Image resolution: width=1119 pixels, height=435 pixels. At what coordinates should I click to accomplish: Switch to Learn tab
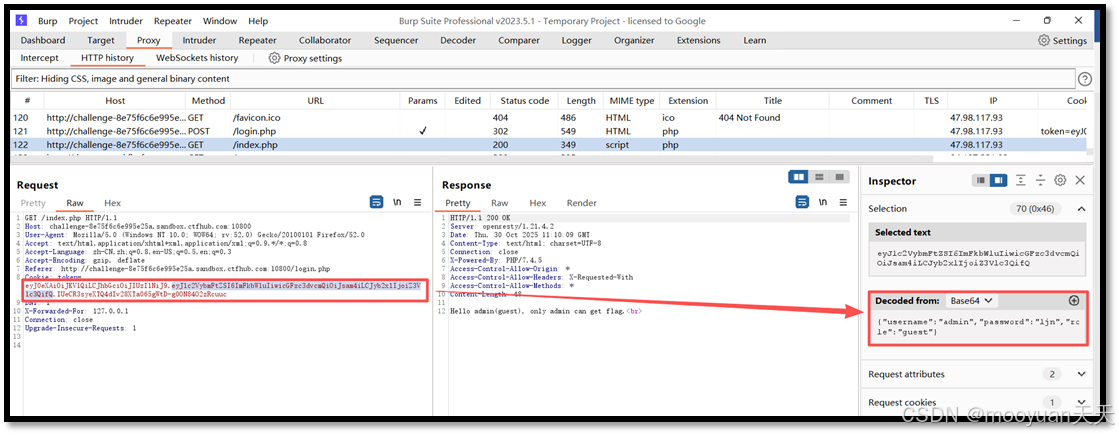(754, 41)
